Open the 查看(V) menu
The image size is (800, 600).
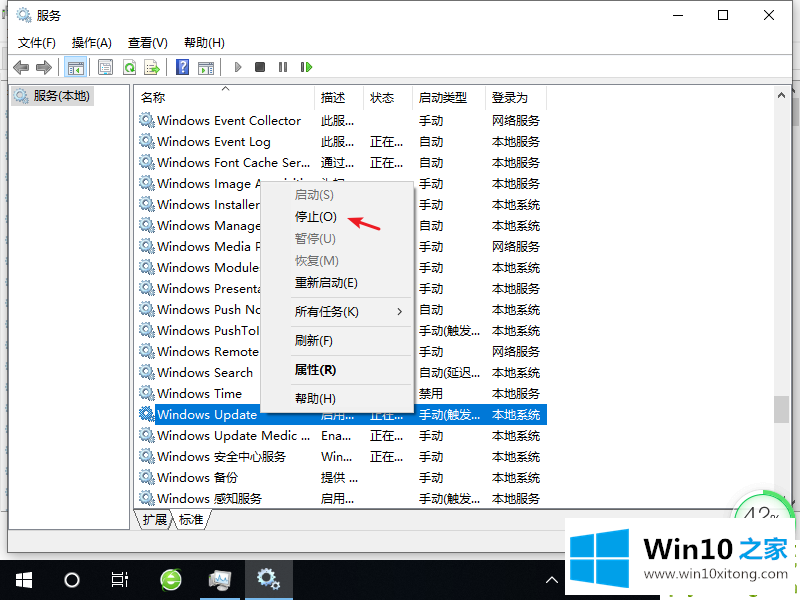(x=147, y=43)
